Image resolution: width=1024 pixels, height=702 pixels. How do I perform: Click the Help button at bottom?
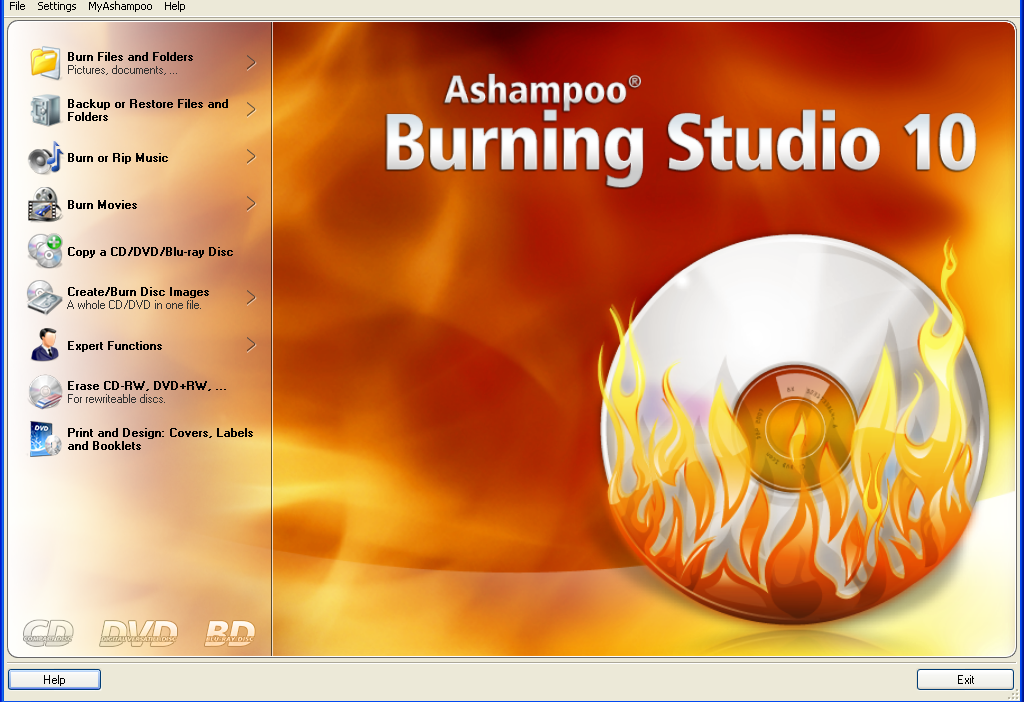pos(54,680)
